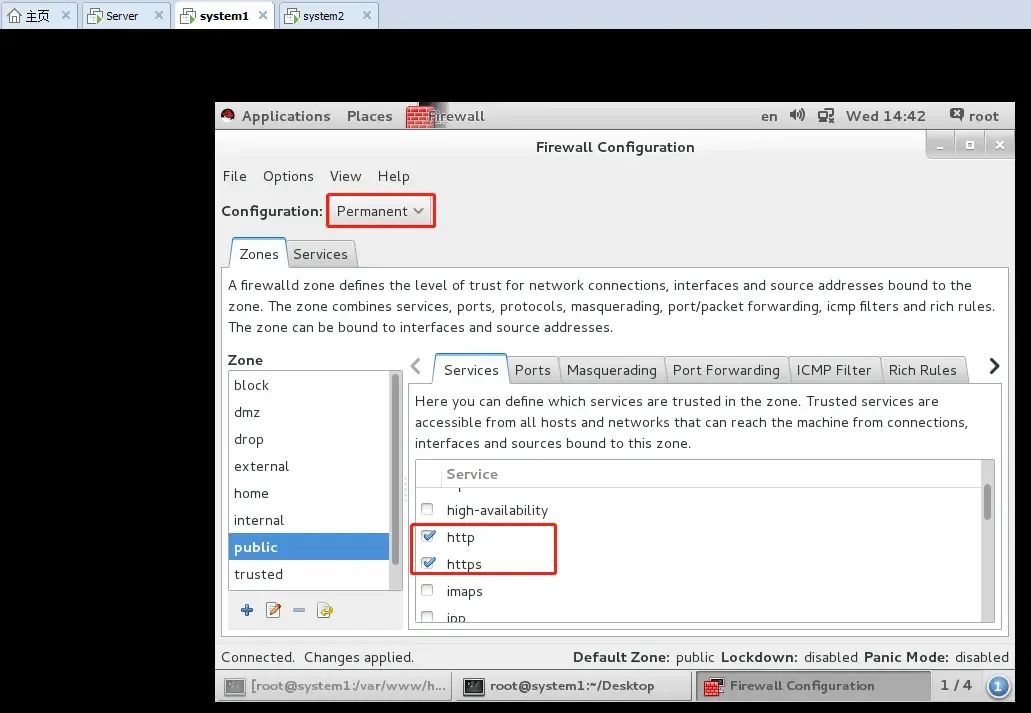Click the volume speaker icon in panel
Image resolution: width=1031 pixels, height=713 pixels.
tap(798, 115)
